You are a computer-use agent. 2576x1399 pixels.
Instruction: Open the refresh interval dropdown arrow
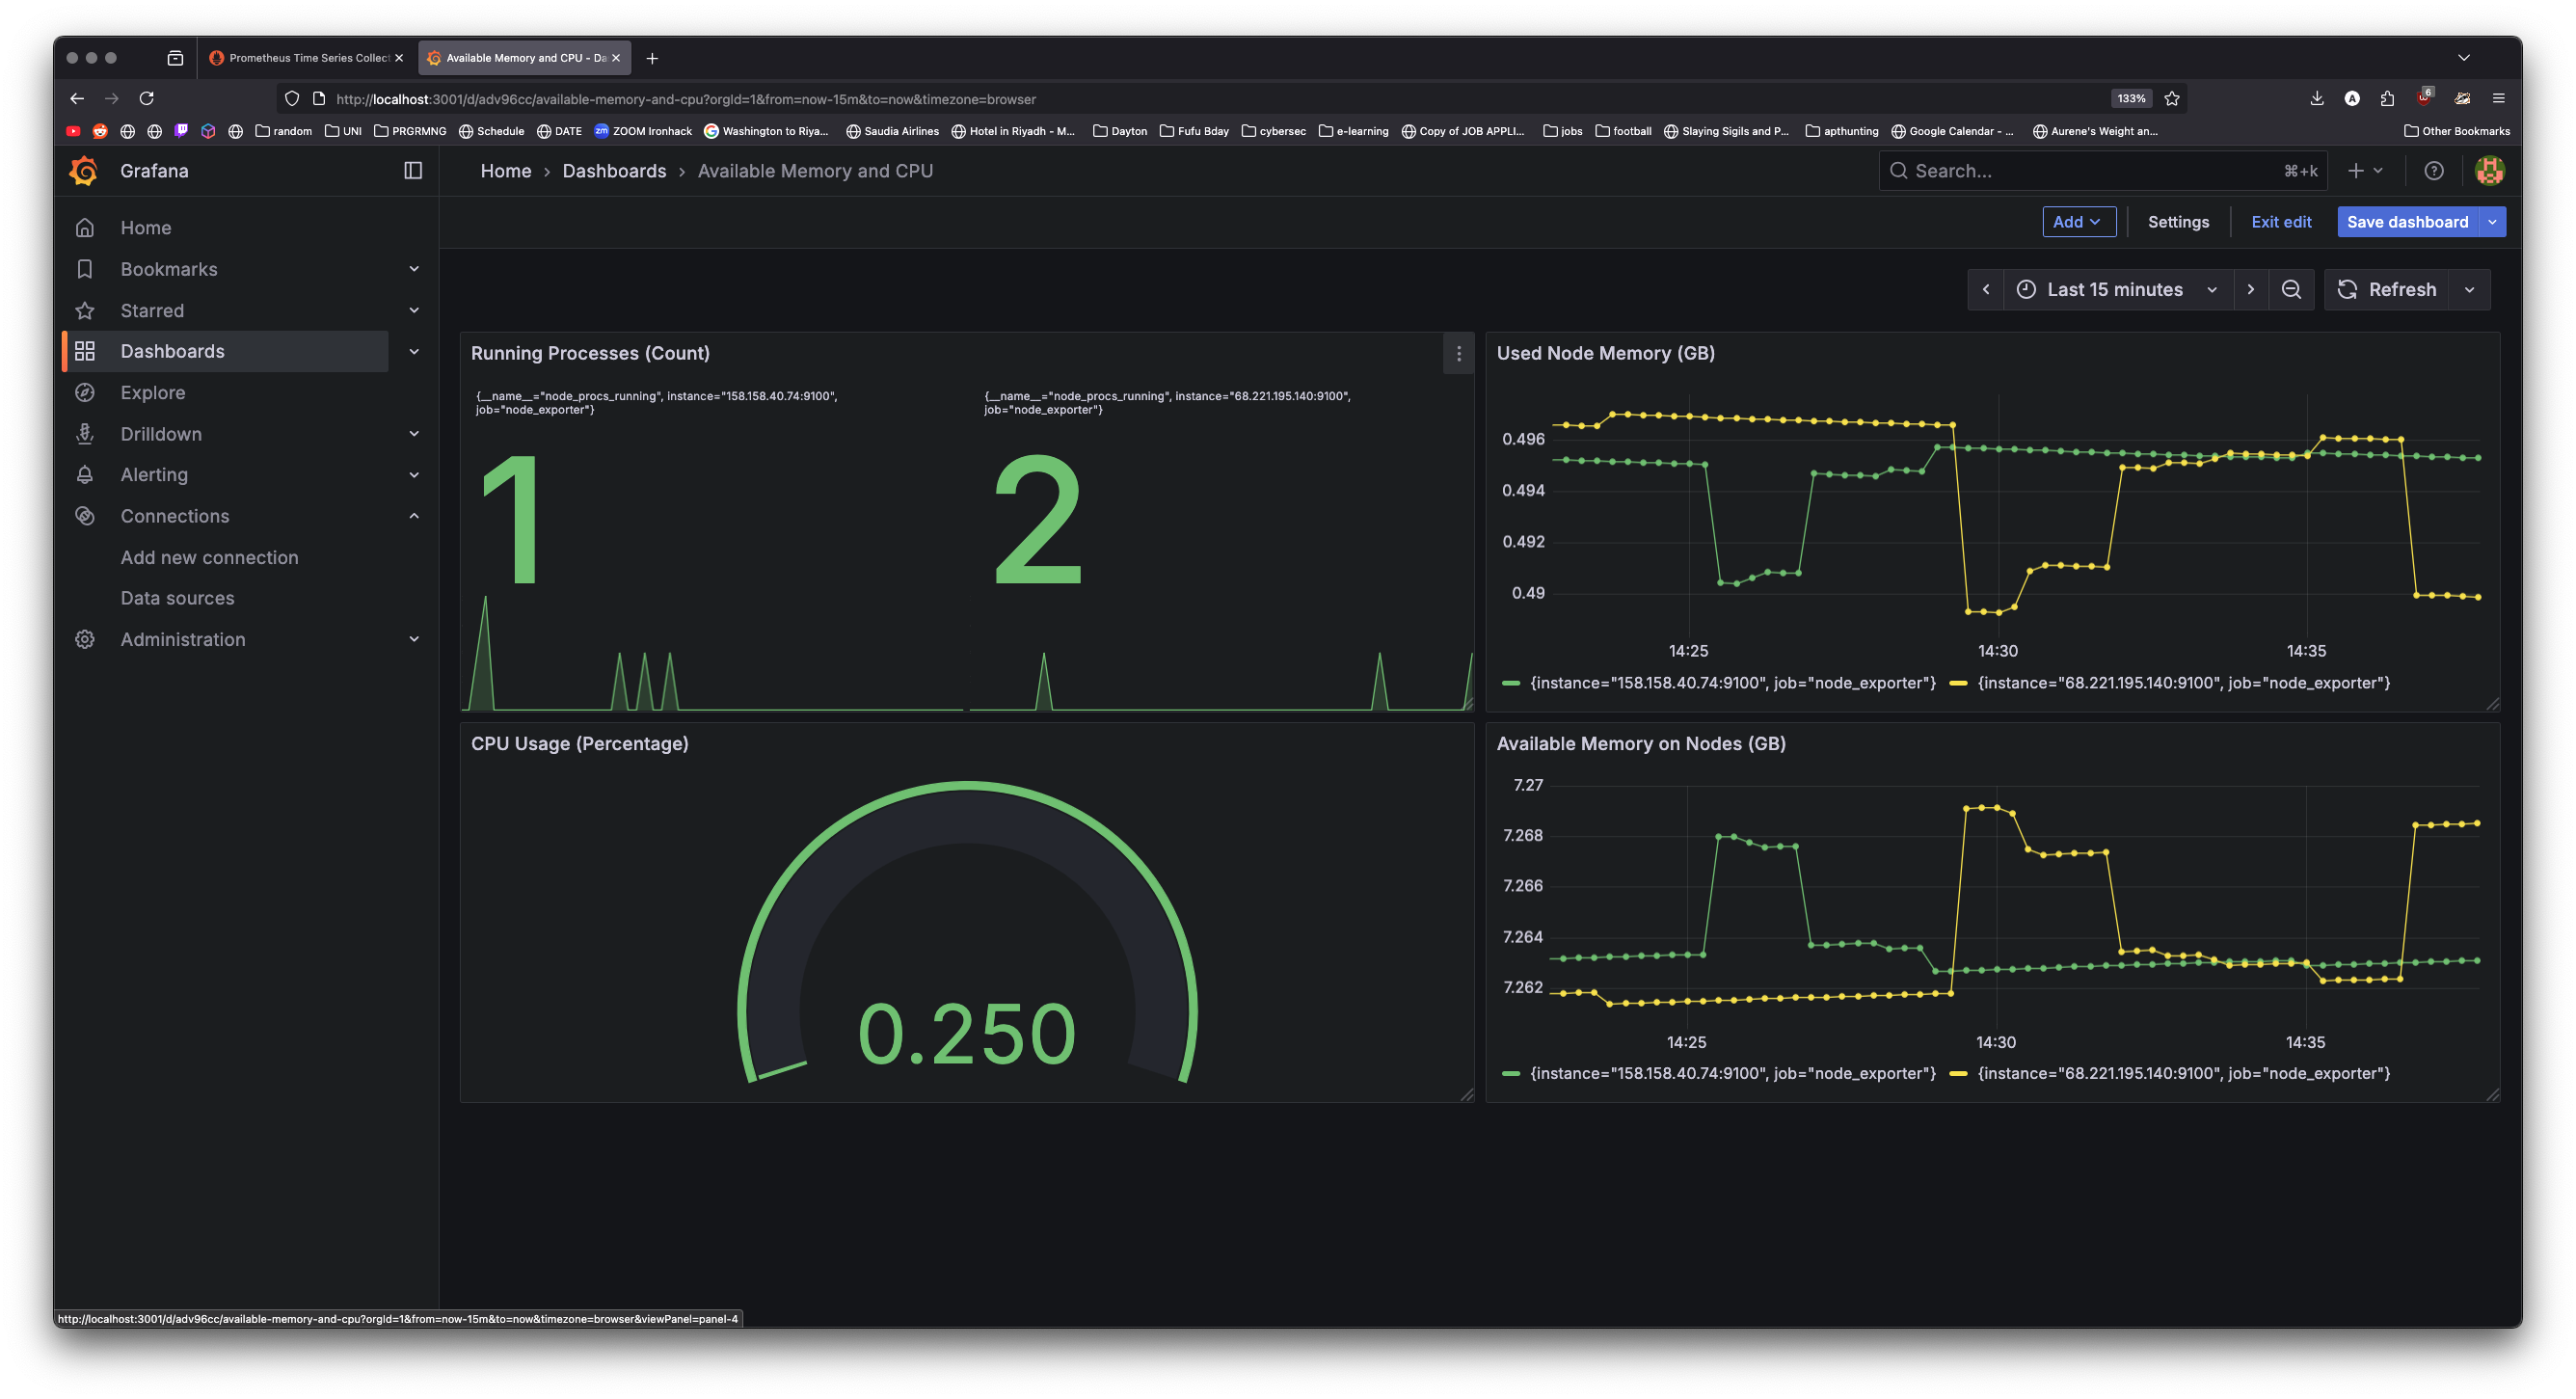[2470, 290]
